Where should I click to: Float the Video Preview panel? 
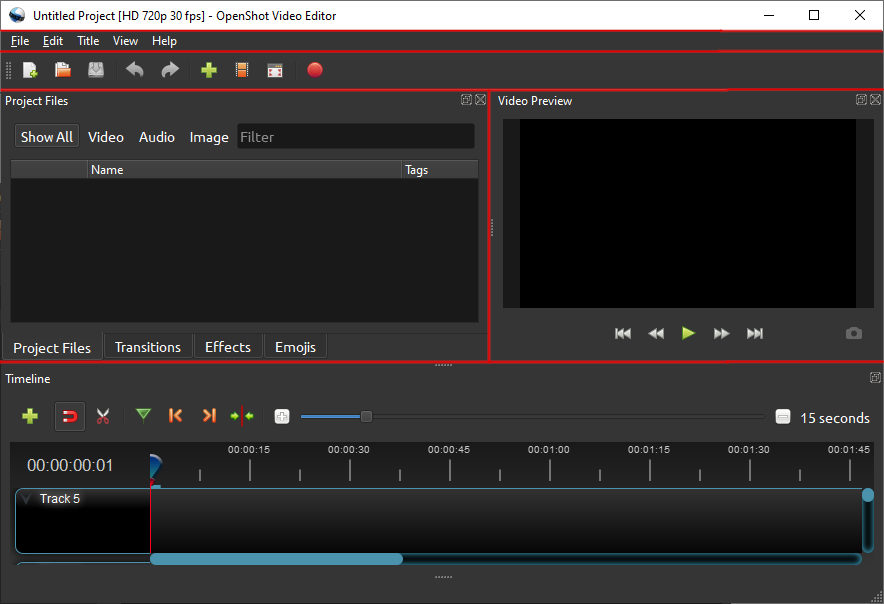[861, 100]
